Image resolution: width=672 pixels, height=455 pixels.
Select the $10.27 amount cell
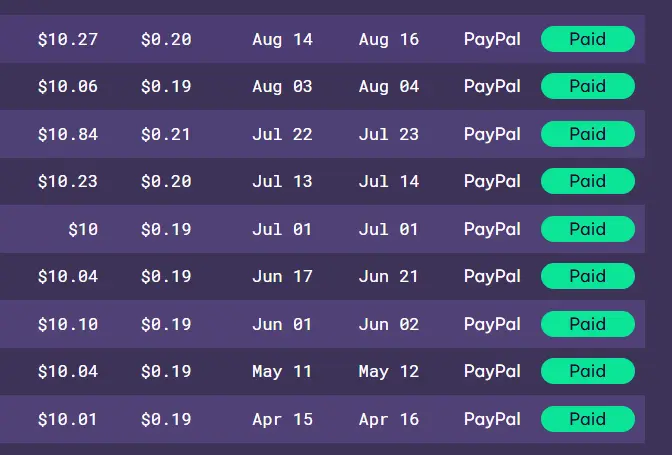pos(68,39)
